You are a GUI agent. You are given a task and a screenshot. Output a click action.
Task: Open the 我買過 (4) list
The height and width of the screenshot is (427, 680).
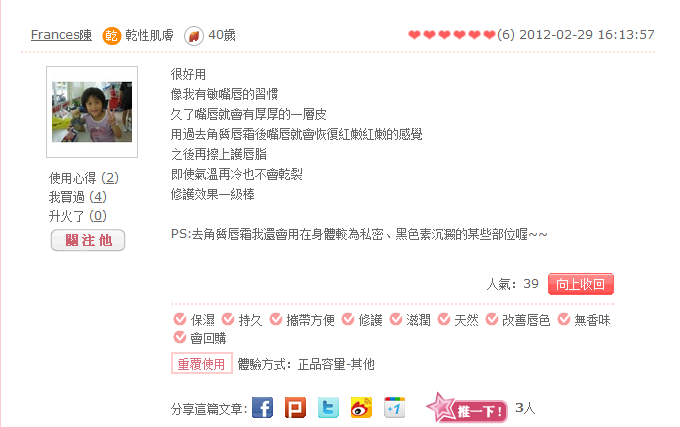[78, 197]
